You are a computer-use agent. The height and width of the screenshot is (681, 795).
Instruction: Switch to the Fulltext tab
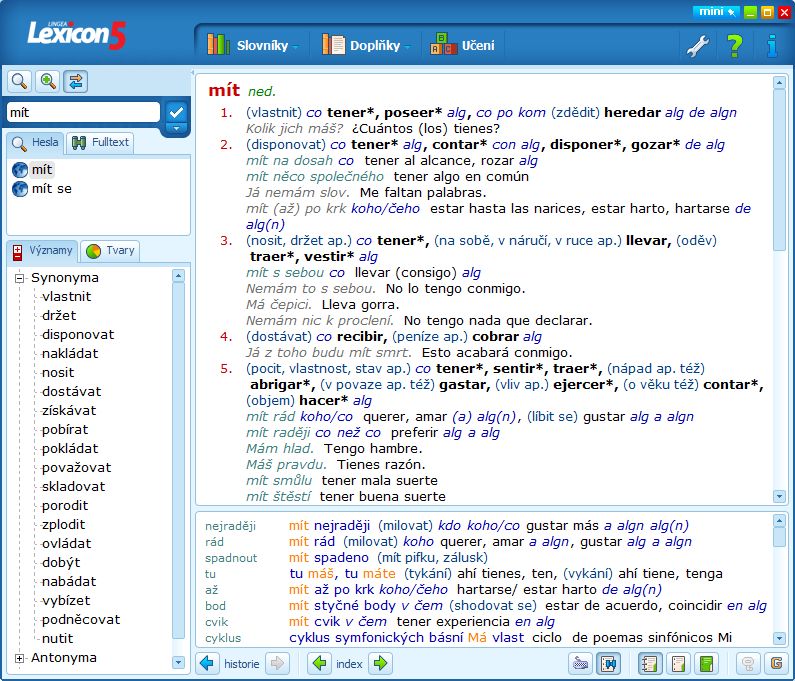coord(100,142)
